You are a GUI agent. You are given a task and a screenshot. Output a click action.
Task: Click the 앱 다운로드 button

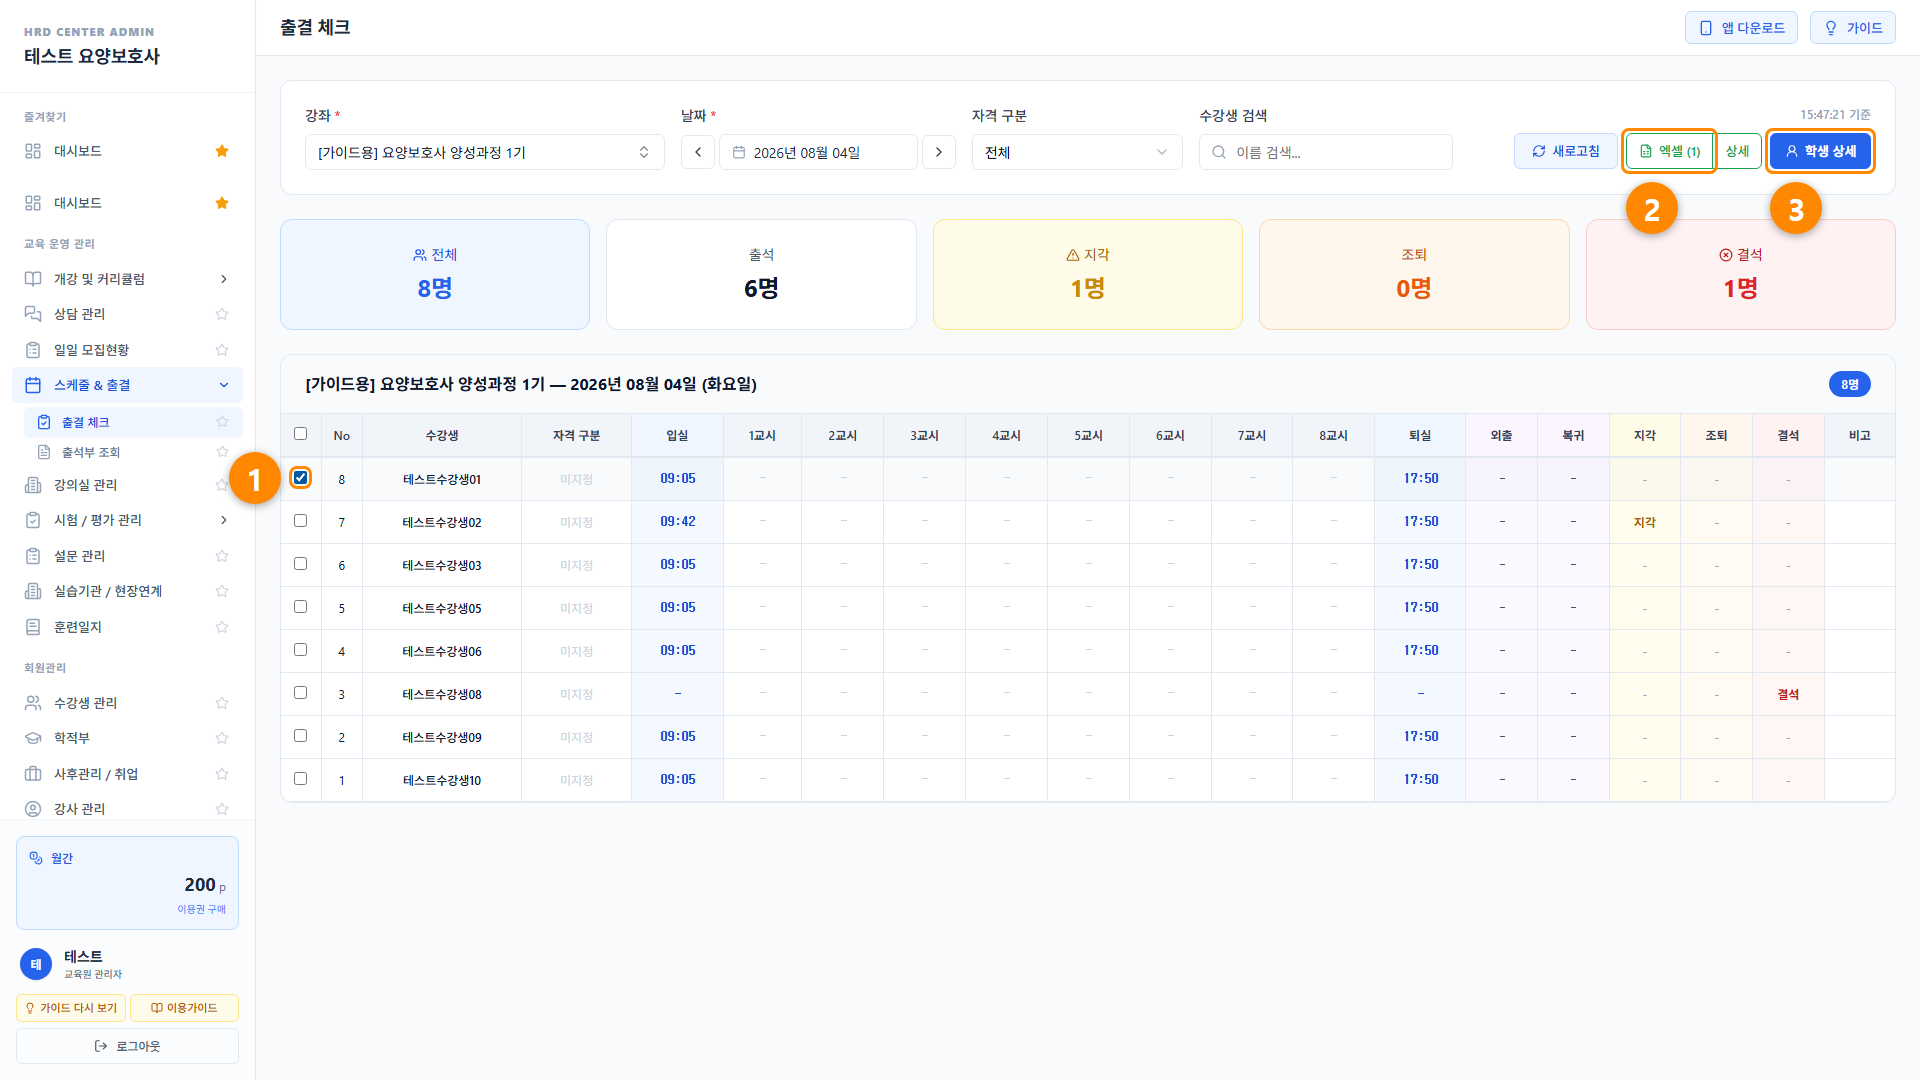click(1741, 28)
